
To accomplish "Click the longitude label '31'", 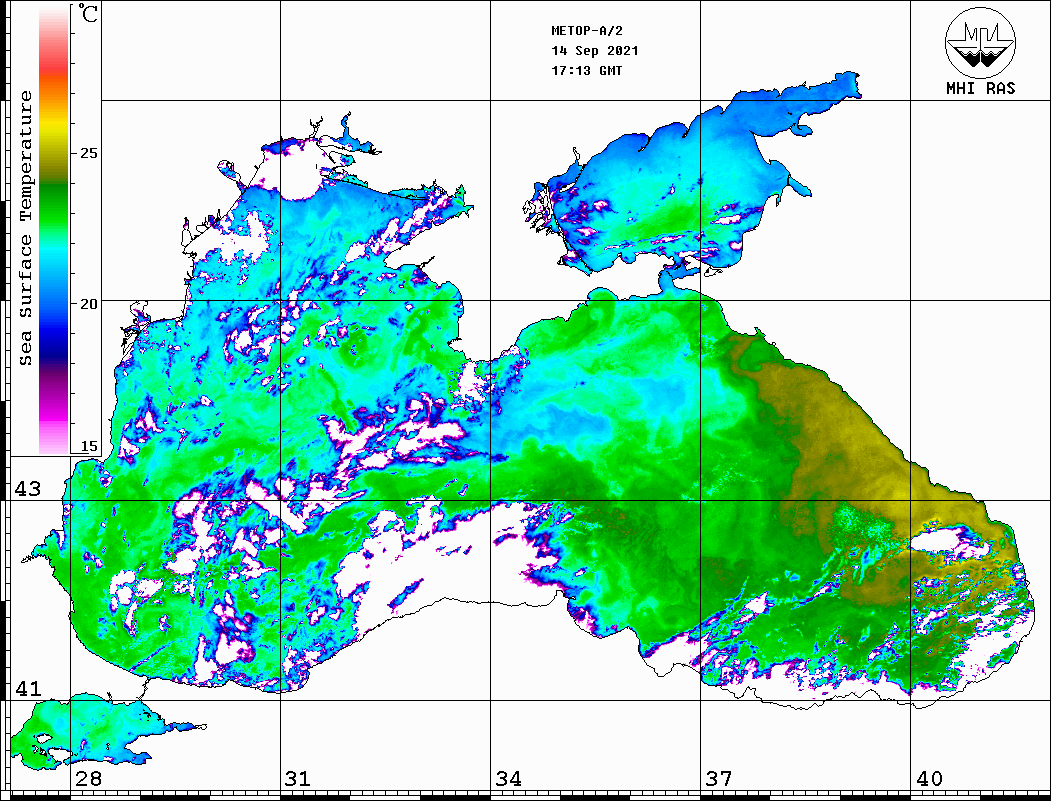I will click(x=298, y=778).
